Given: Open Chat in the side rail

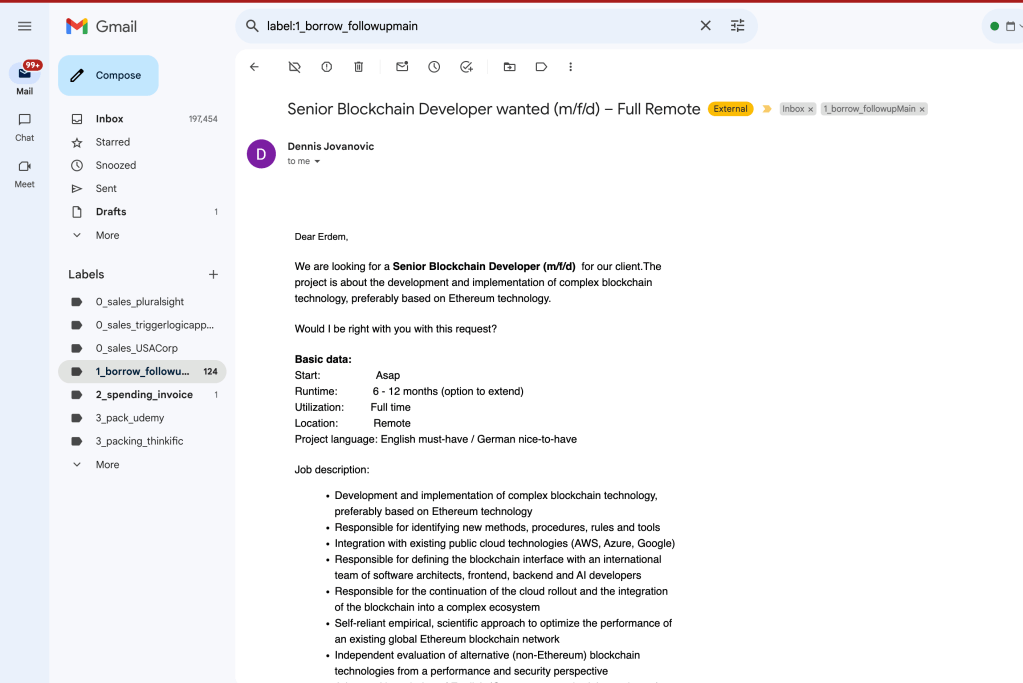Looking at the screenshot, I should click(x=25, y=127).
